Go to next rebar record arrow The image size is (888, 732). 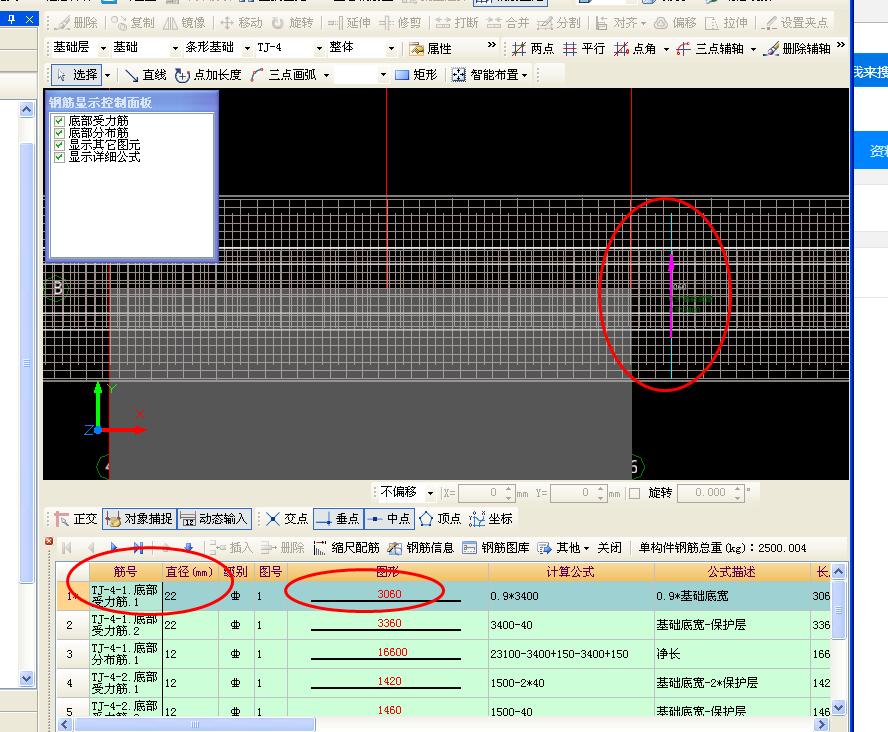(x=114, y=547)
